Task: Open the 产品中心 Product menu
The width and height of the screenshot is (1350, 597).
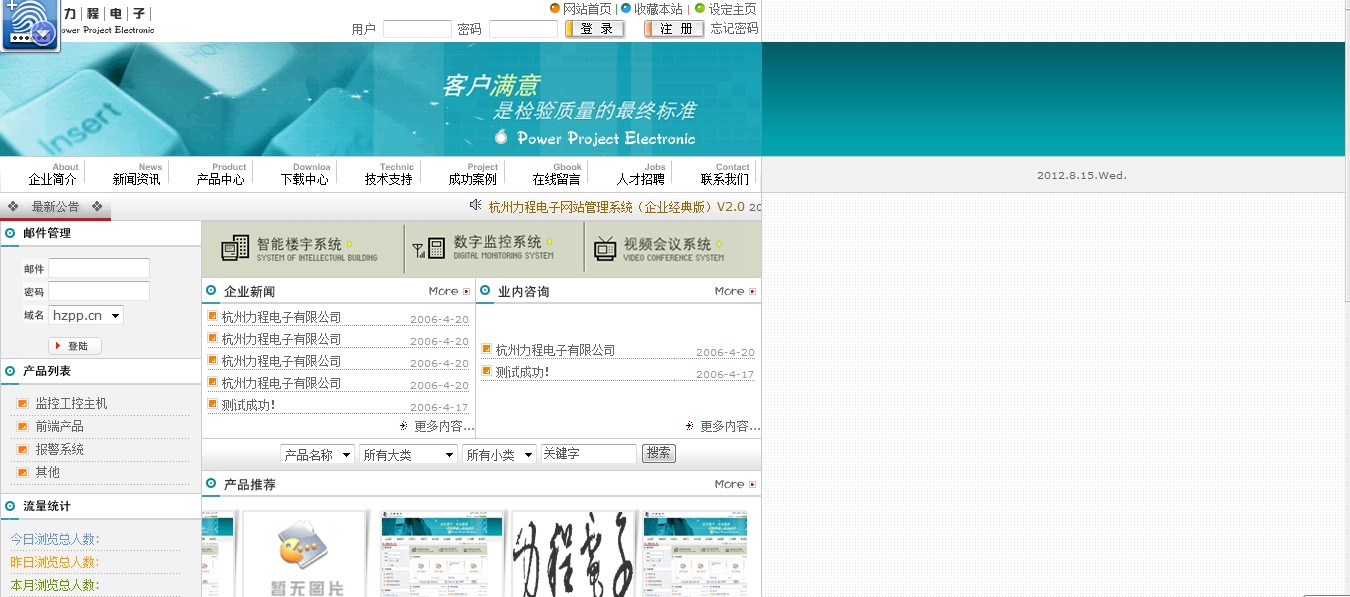Action: click(x=221, y=174)
